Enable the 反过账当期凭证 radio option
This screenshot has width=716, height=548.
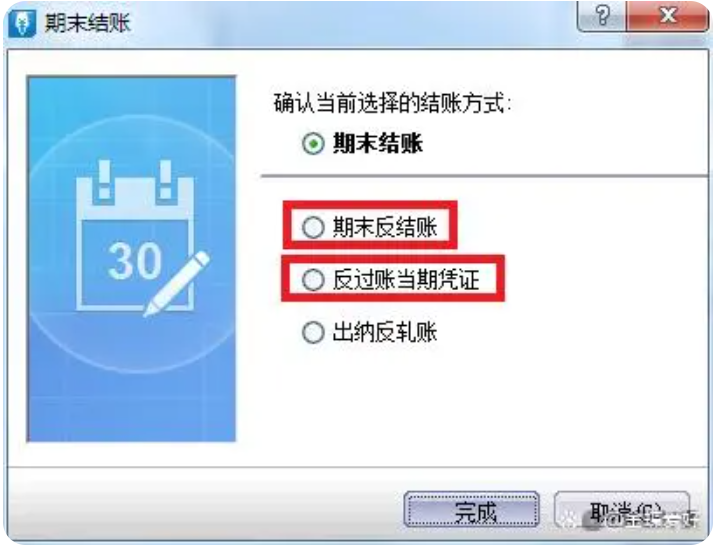coord(313,279)
